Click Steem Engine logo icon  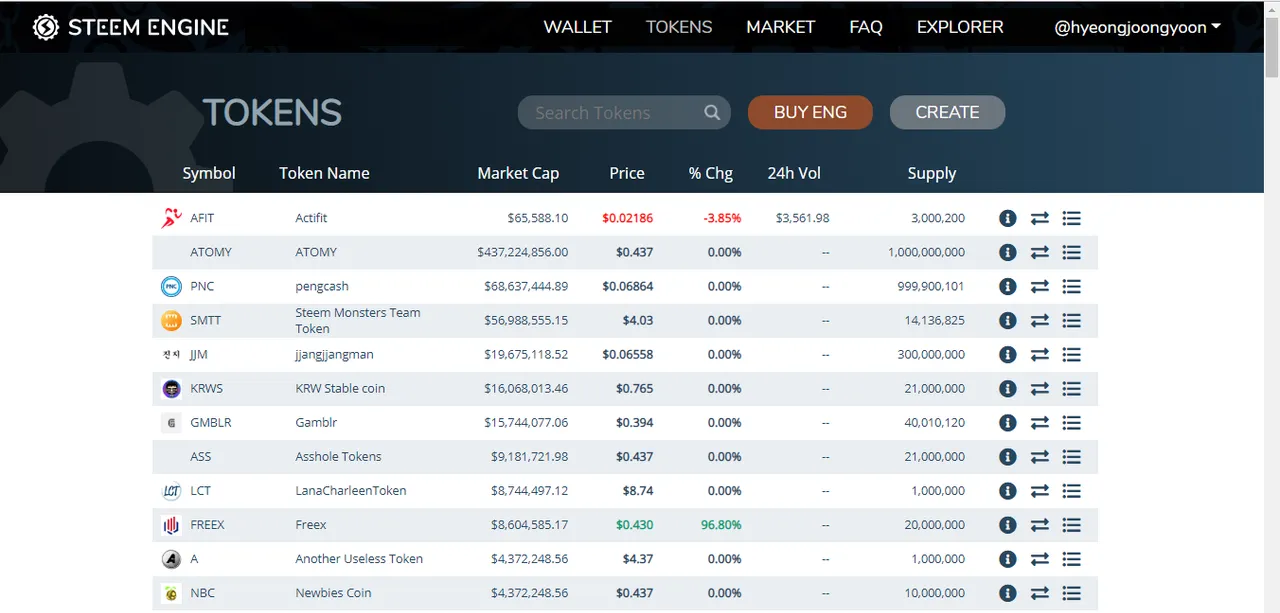tap(46, 27)
